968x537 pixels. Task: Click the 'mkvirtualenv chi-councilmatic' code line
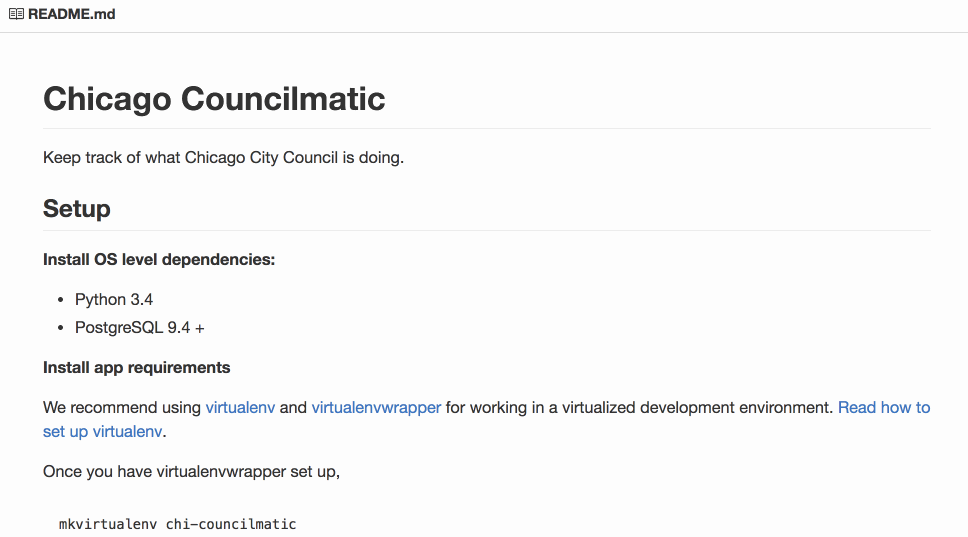coord(178,524)
